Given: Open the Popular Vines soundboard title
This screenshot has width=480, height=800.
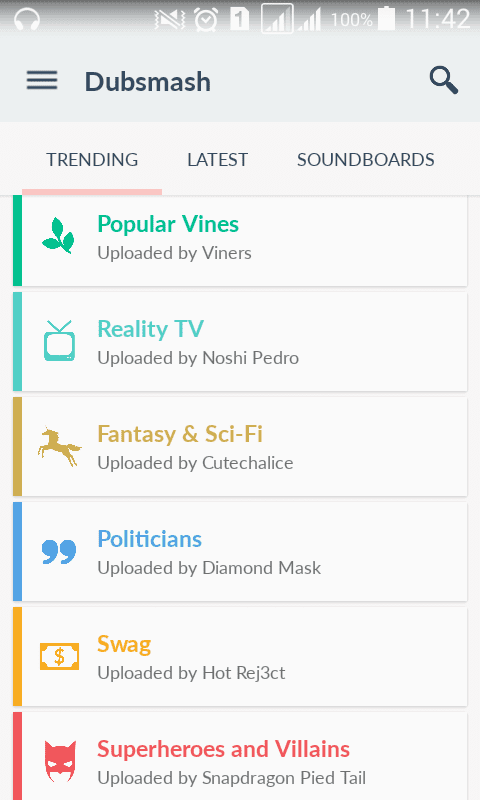Looking at the screenshot, I should (168, 224).
